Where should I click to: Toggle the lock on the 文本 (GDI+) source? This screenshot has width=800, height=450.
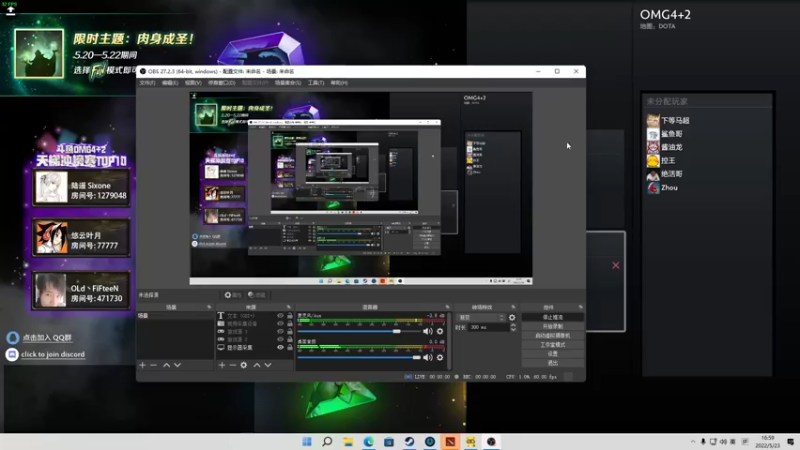pos(290,316)
